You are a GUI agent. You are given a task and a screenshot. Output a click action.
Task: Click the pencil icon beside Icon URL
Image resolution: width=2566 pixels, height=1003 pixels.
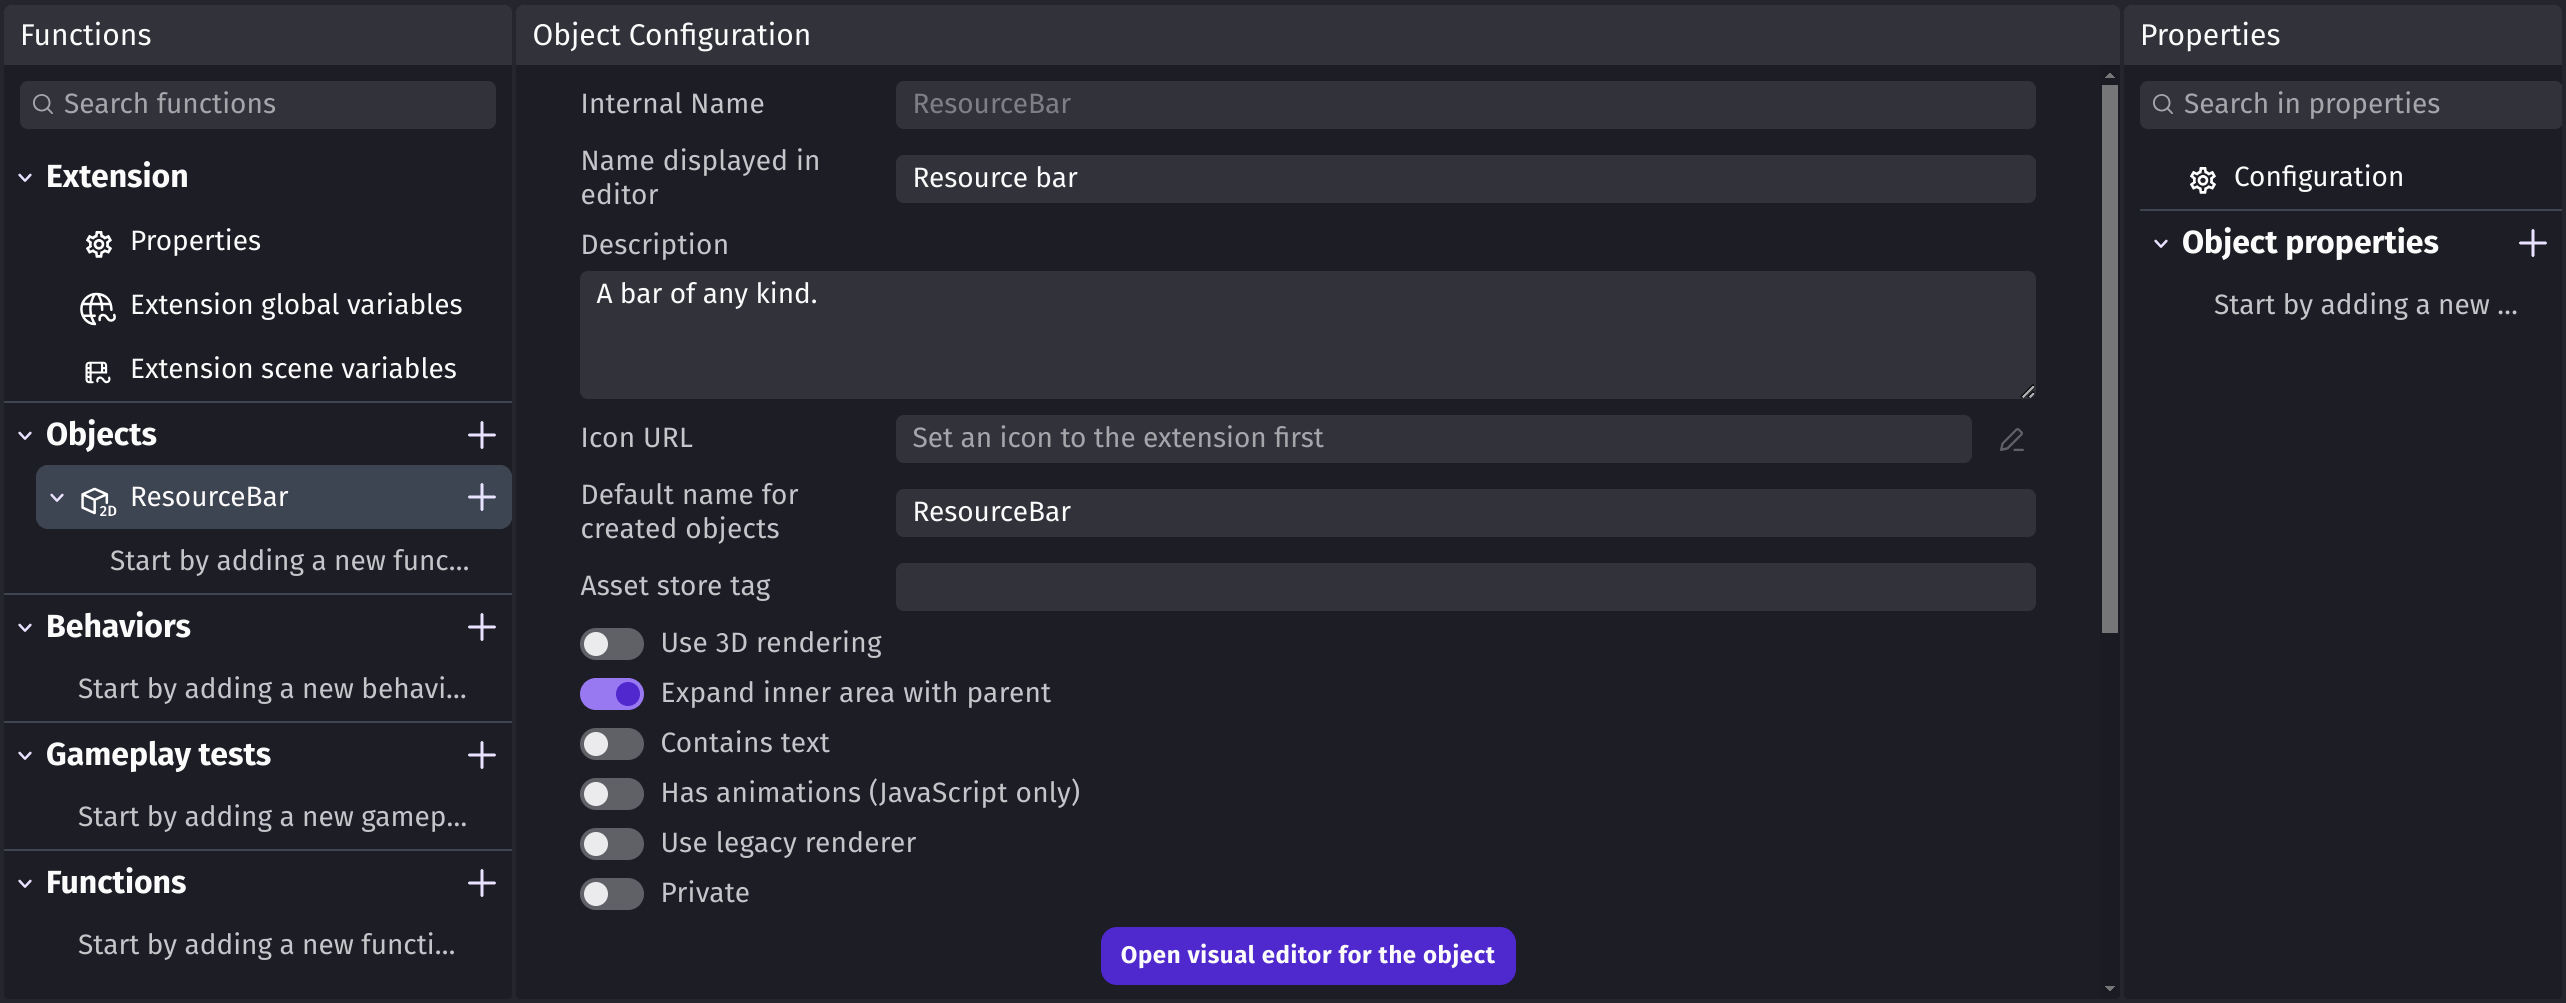point(2012,440)
